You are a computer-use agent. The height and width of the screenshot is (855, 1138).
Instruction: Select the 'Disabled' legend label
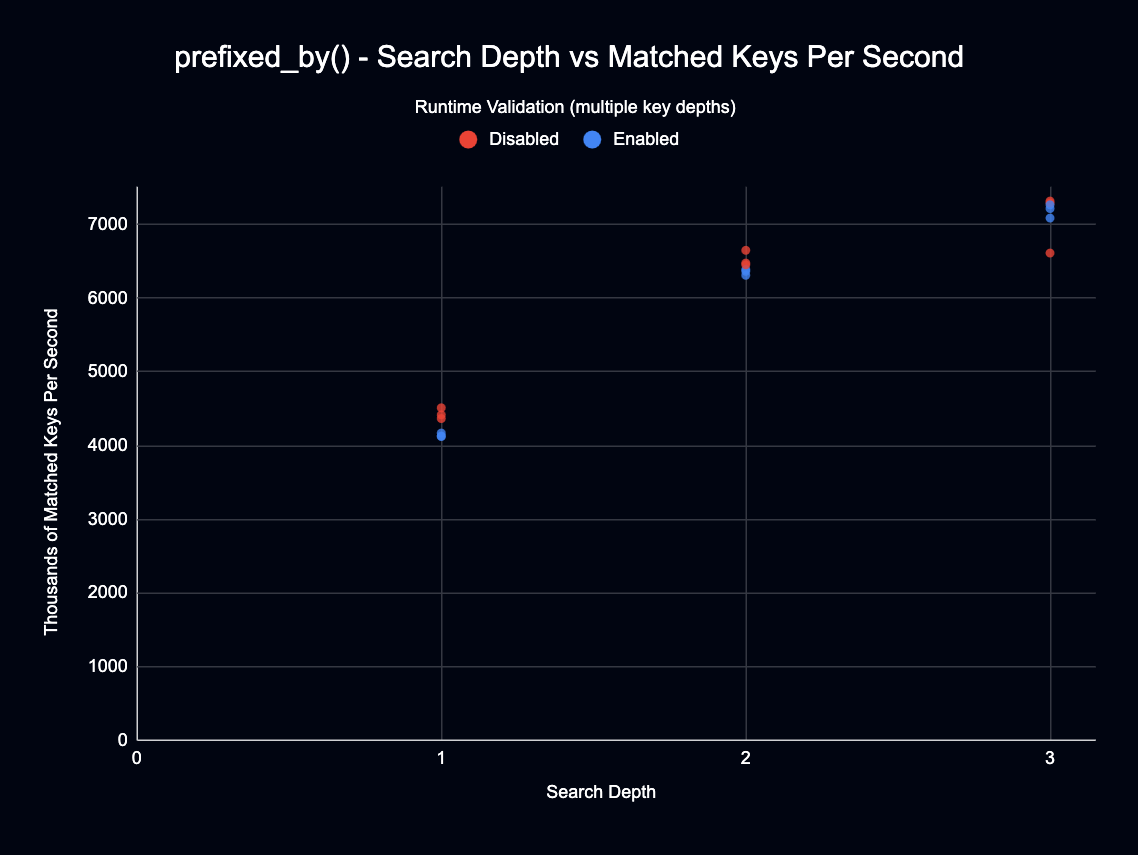[523, 139]
